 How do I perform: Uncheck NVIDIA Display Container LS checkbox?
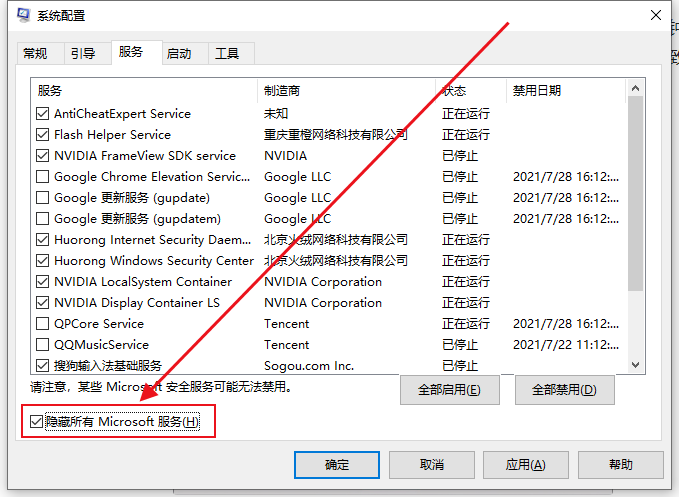click(42, 303)
